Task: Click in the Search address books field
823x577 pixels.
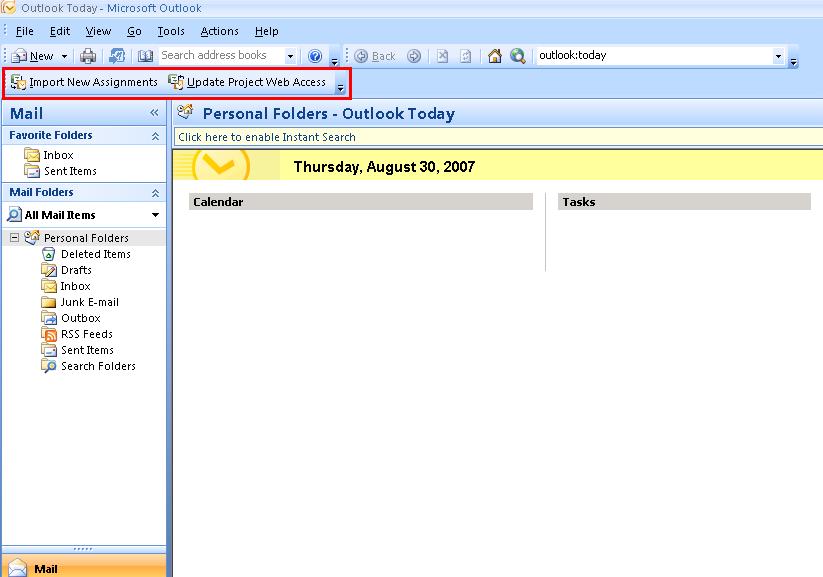Action: point(221,56)
